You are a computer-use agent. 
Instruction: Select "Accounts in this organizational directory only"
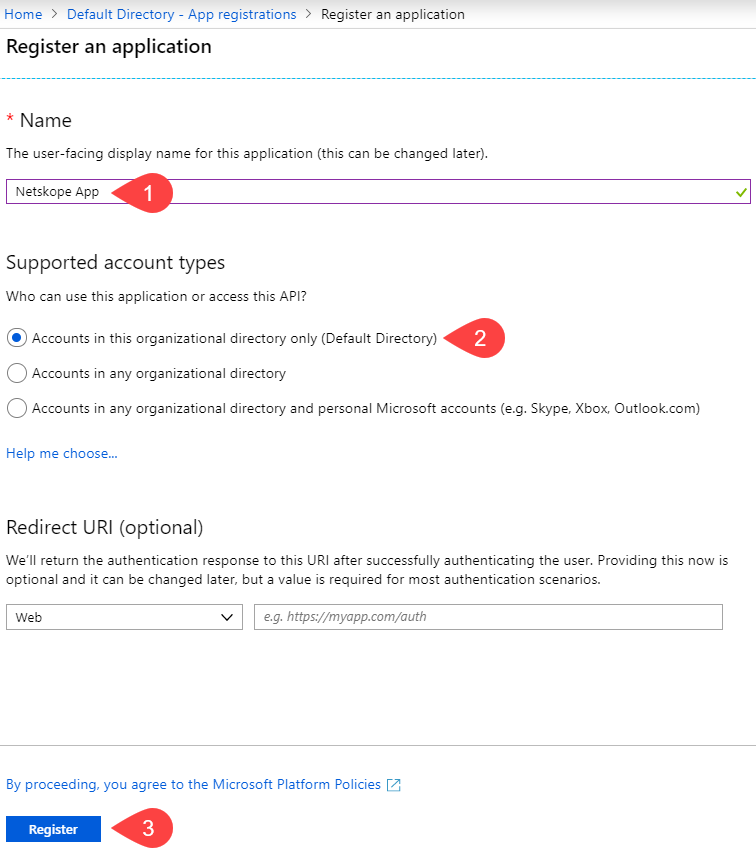point(16,338)
